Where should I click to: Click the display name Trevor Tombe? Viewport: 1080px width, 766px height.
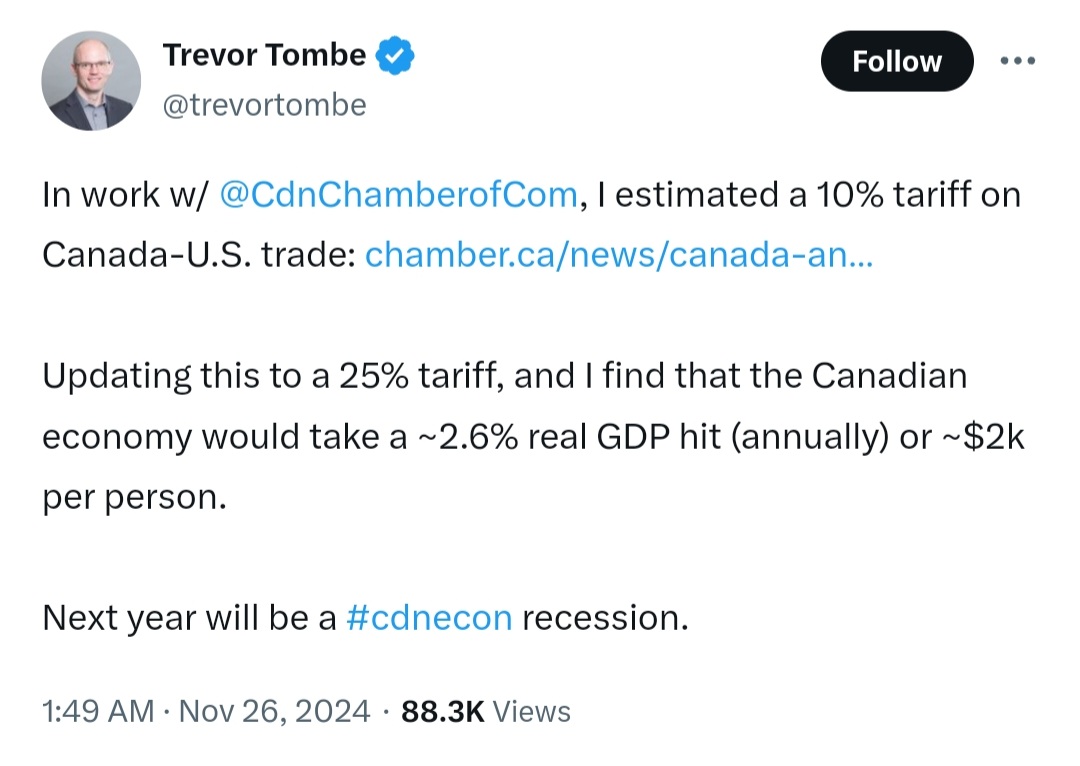tap(264, 55)
